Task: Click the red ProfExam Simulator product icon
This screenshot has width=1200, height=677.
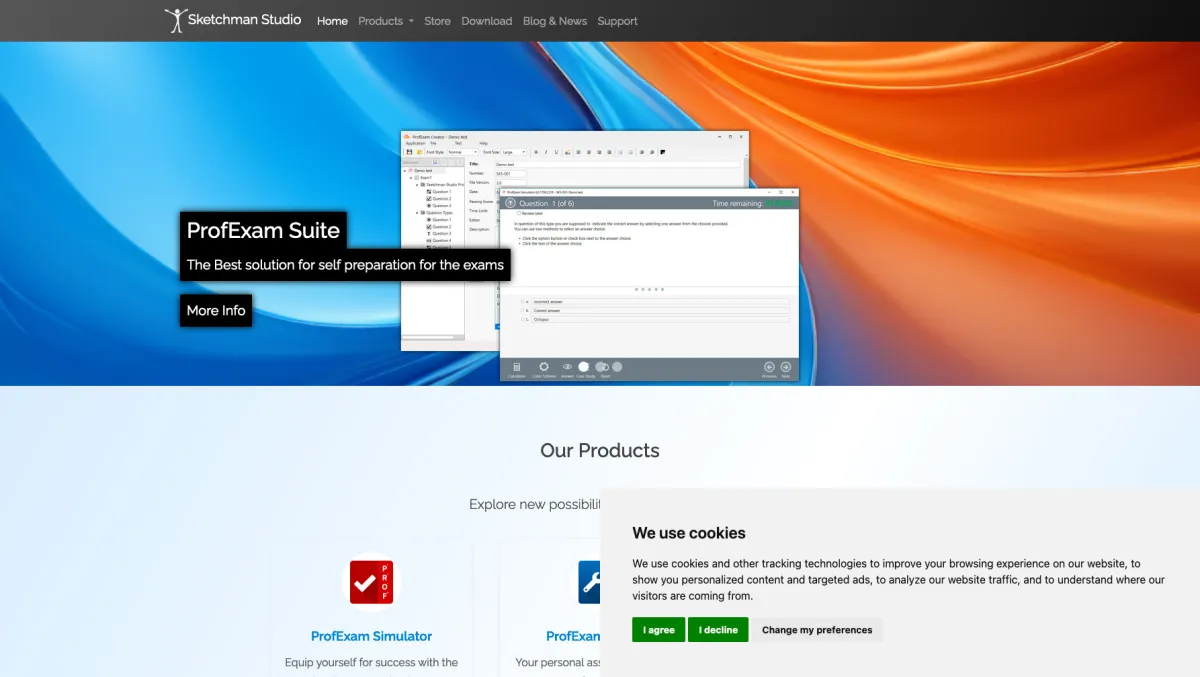Action: pyautogui.click(x=371, y=582)
